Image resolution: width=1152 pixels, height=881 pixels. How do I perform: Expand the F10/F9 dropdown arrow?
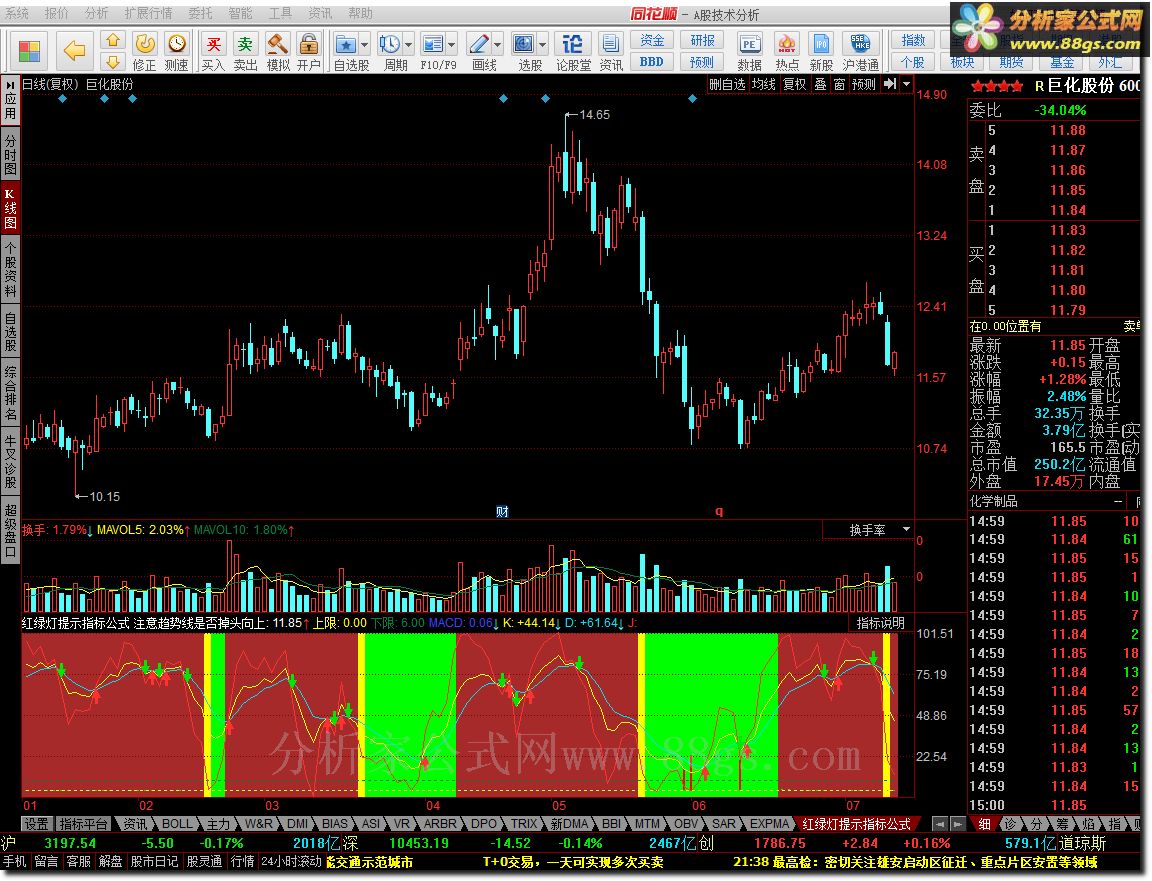[452, 45]
